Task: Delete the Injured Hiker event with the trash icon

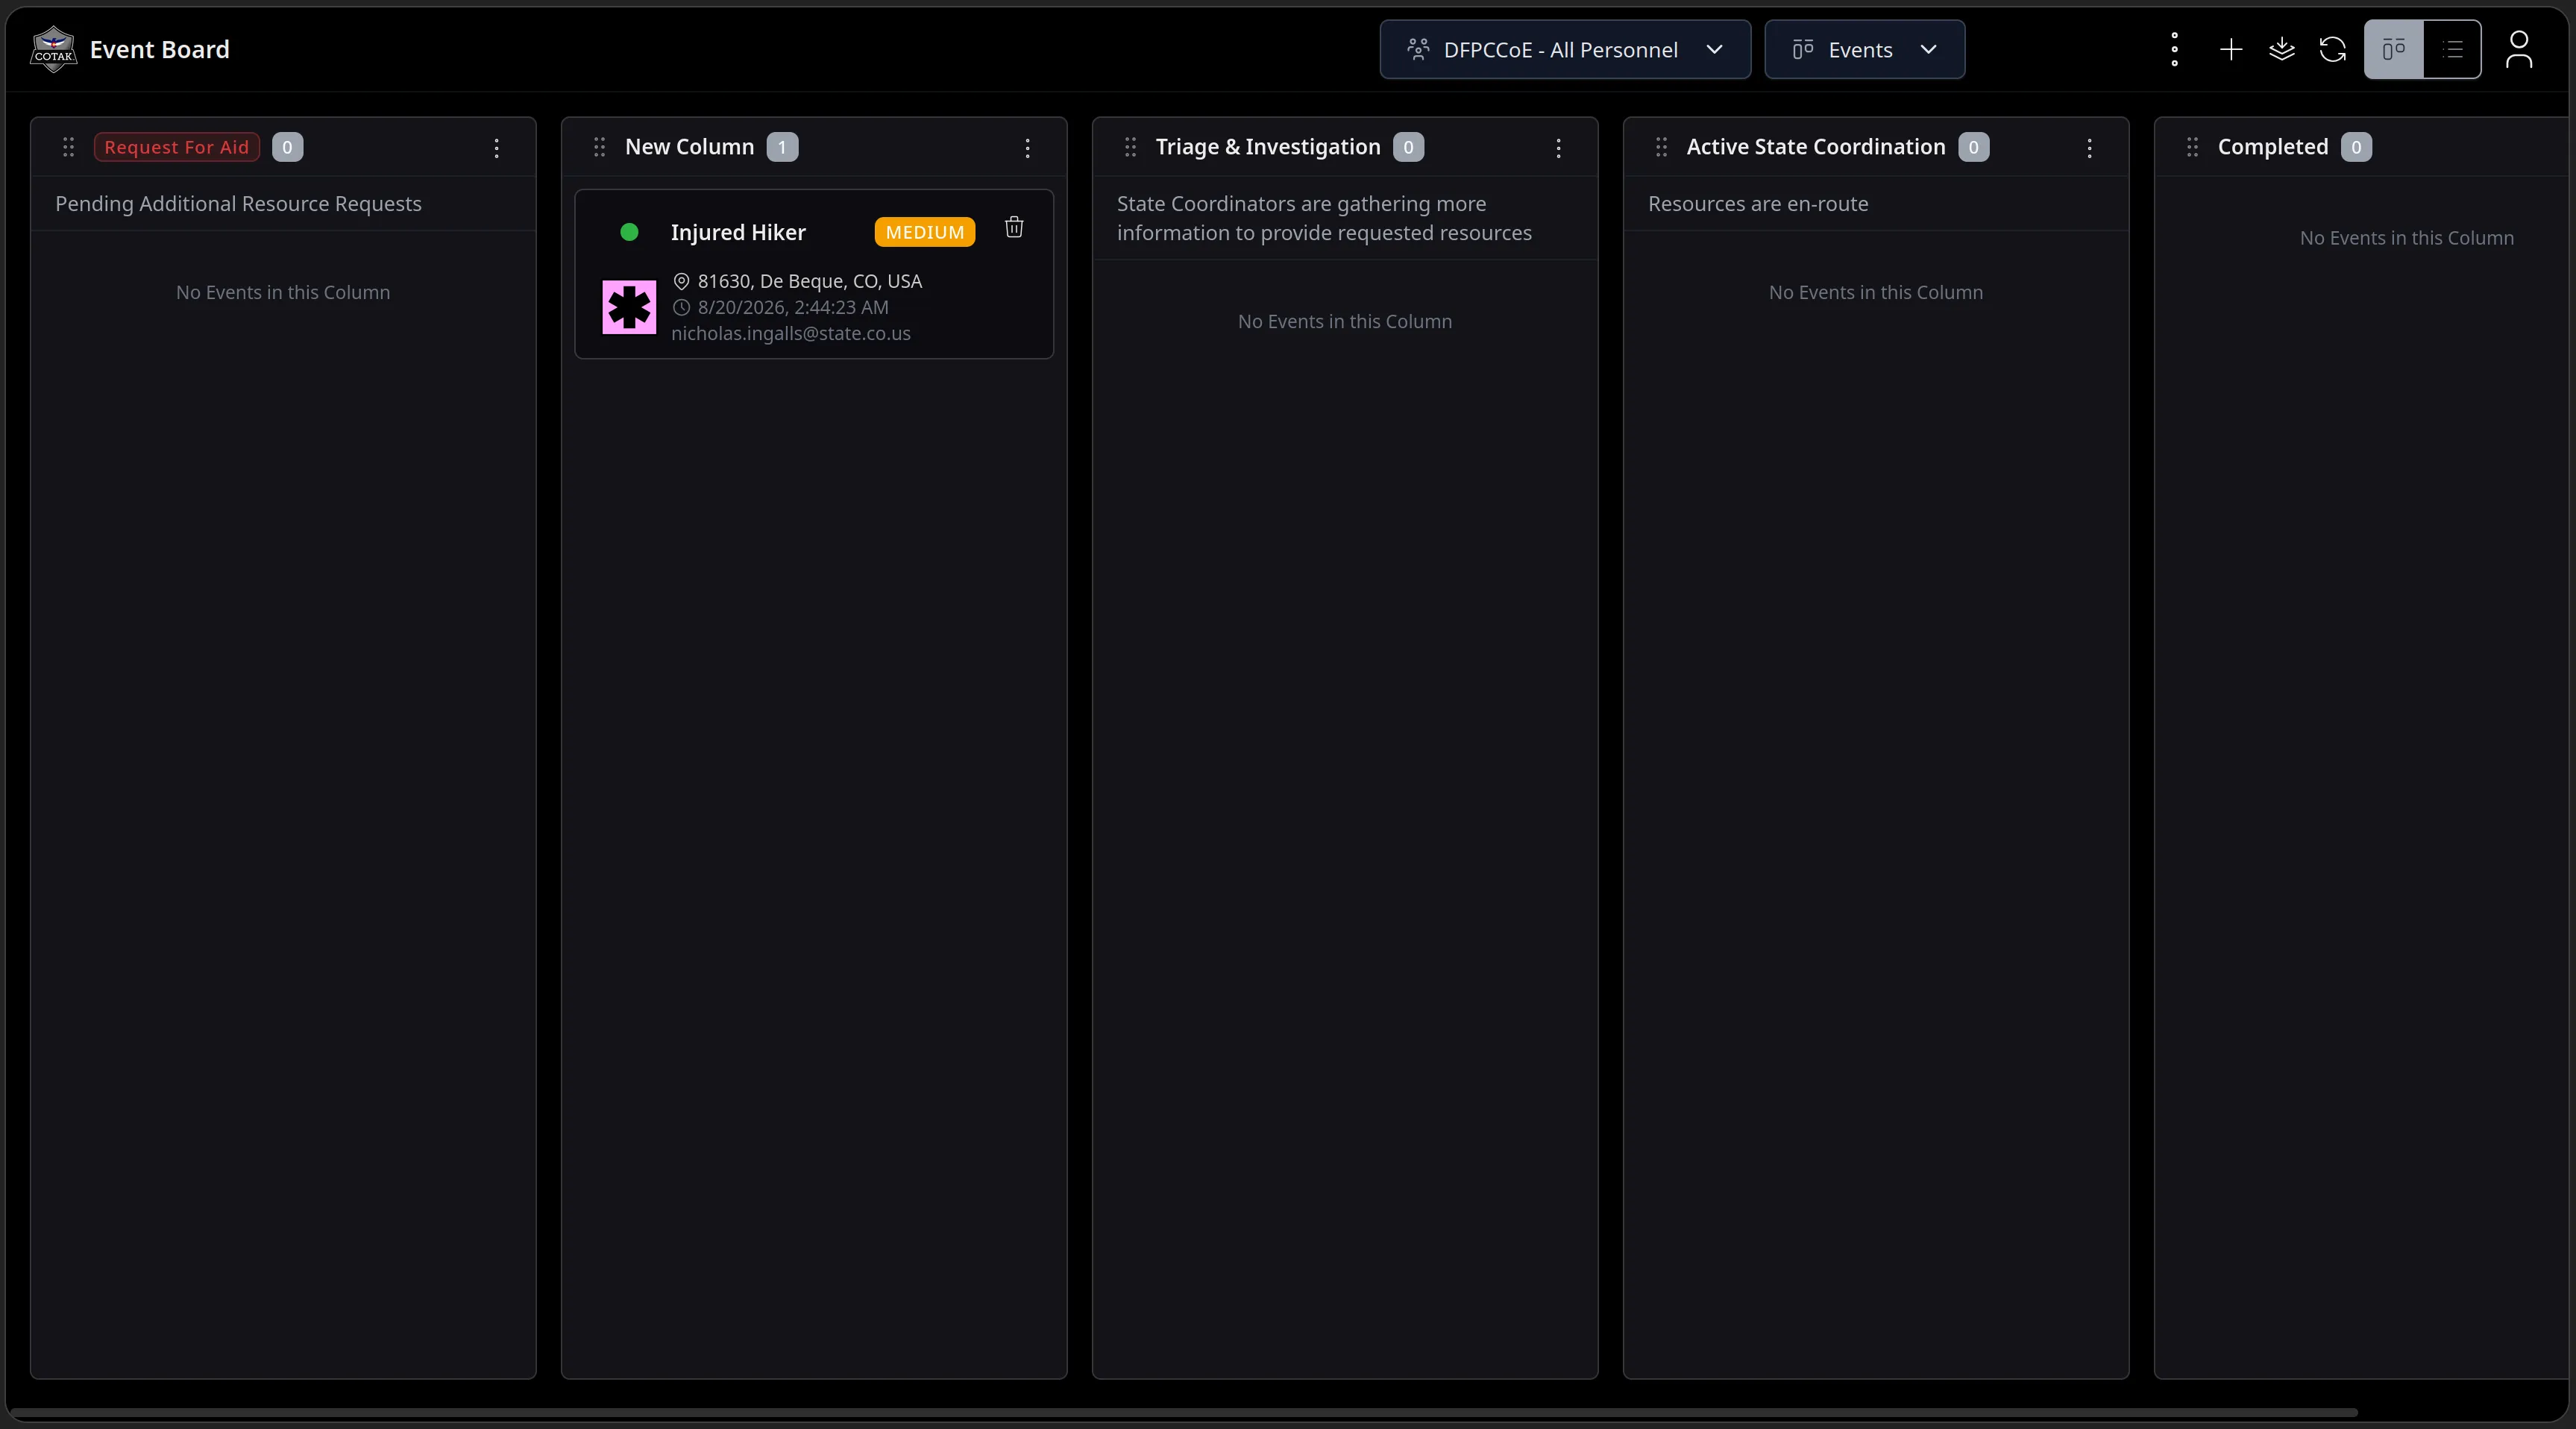Action: click(x=1014, y=227)
